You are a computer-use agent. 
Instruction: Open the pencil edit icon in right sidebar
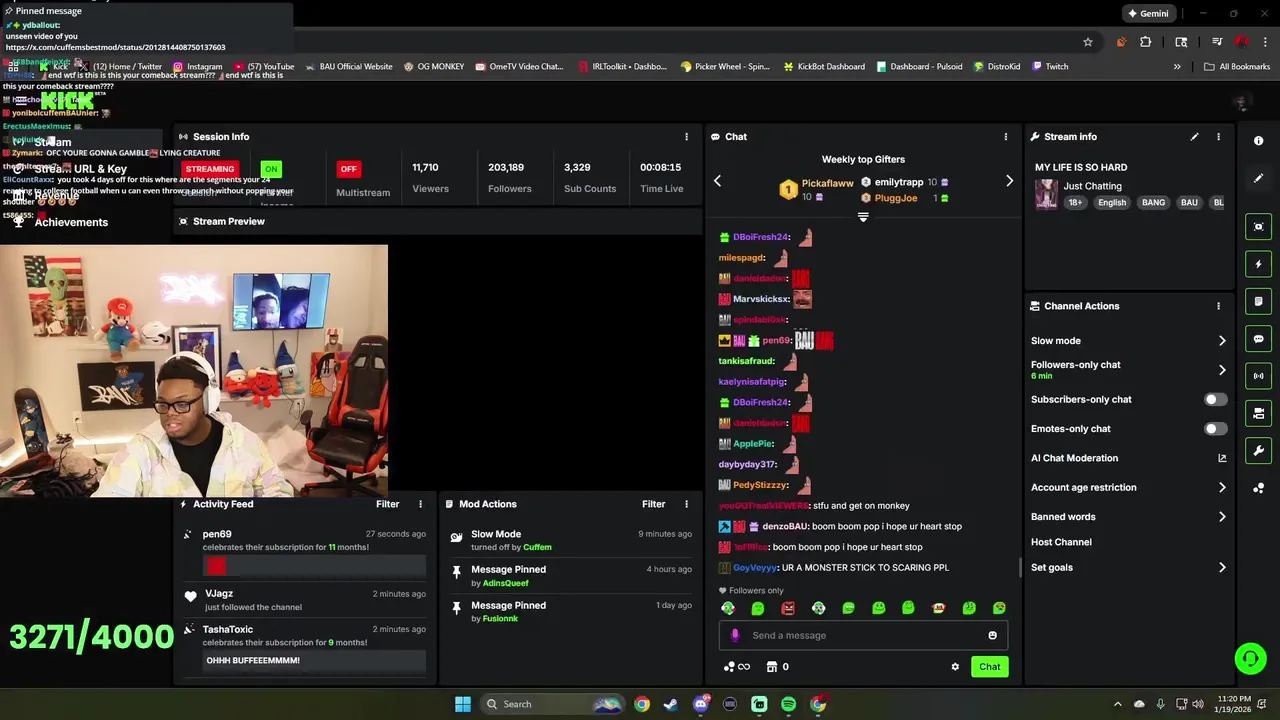pos(1258,178)
